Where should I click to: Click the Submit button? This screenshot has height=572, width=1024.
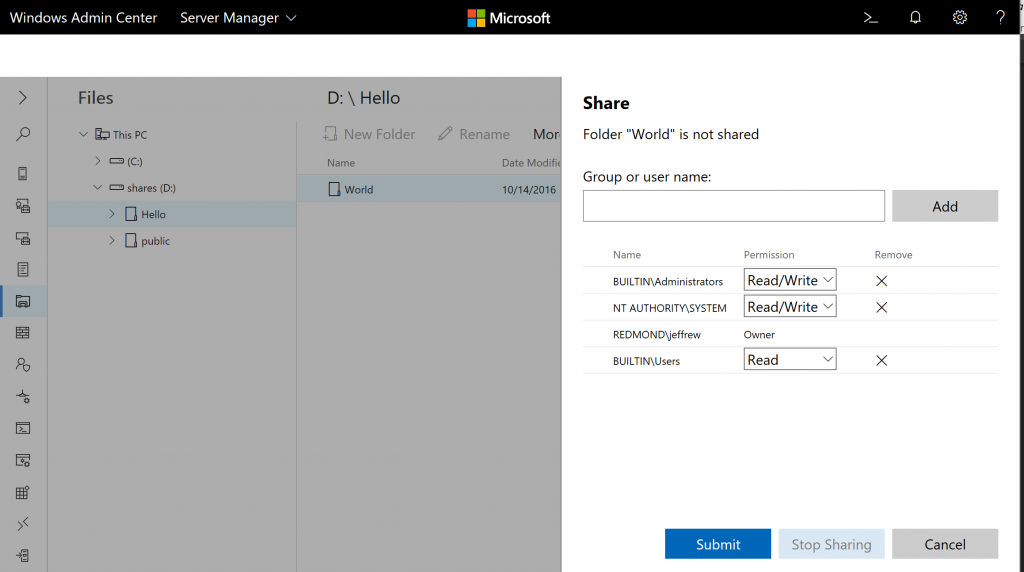tap(718, 544)
